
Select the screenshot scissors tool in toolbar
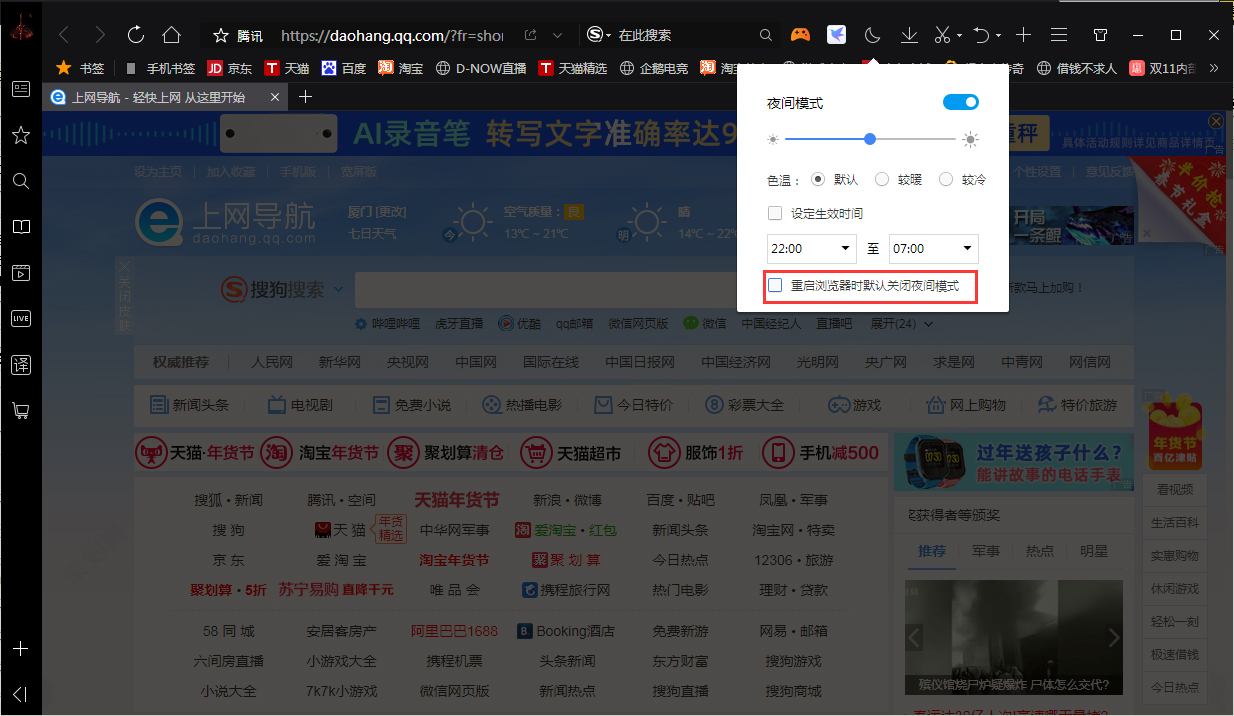(x=941, y=33)
